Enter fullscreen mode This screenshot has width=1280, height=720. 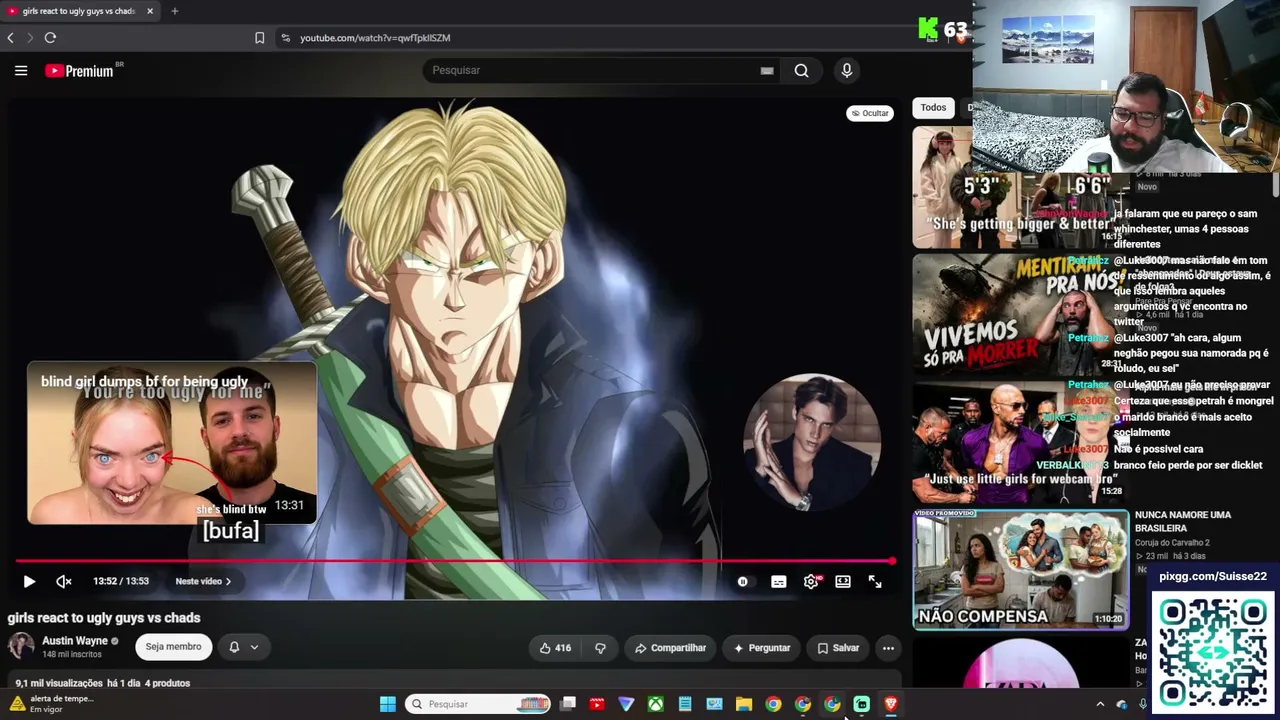pyautogui.click(x=875, y=581)
